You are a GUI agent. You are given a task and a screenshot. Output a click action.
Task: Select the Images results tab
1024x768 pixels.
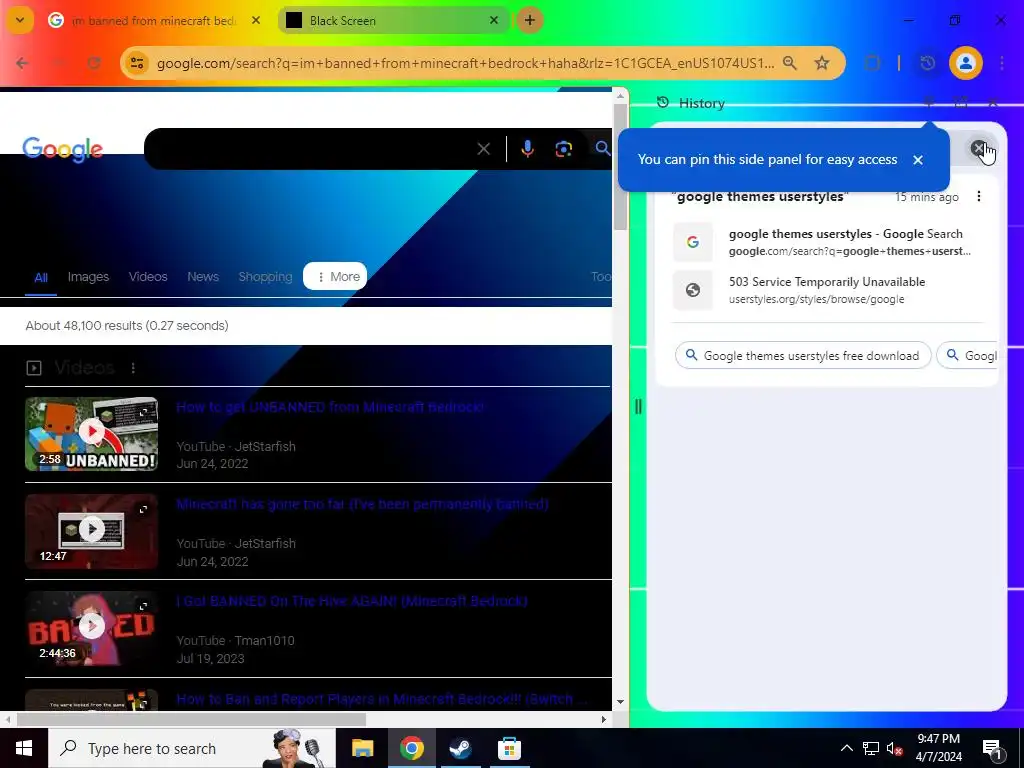(88, 277)
